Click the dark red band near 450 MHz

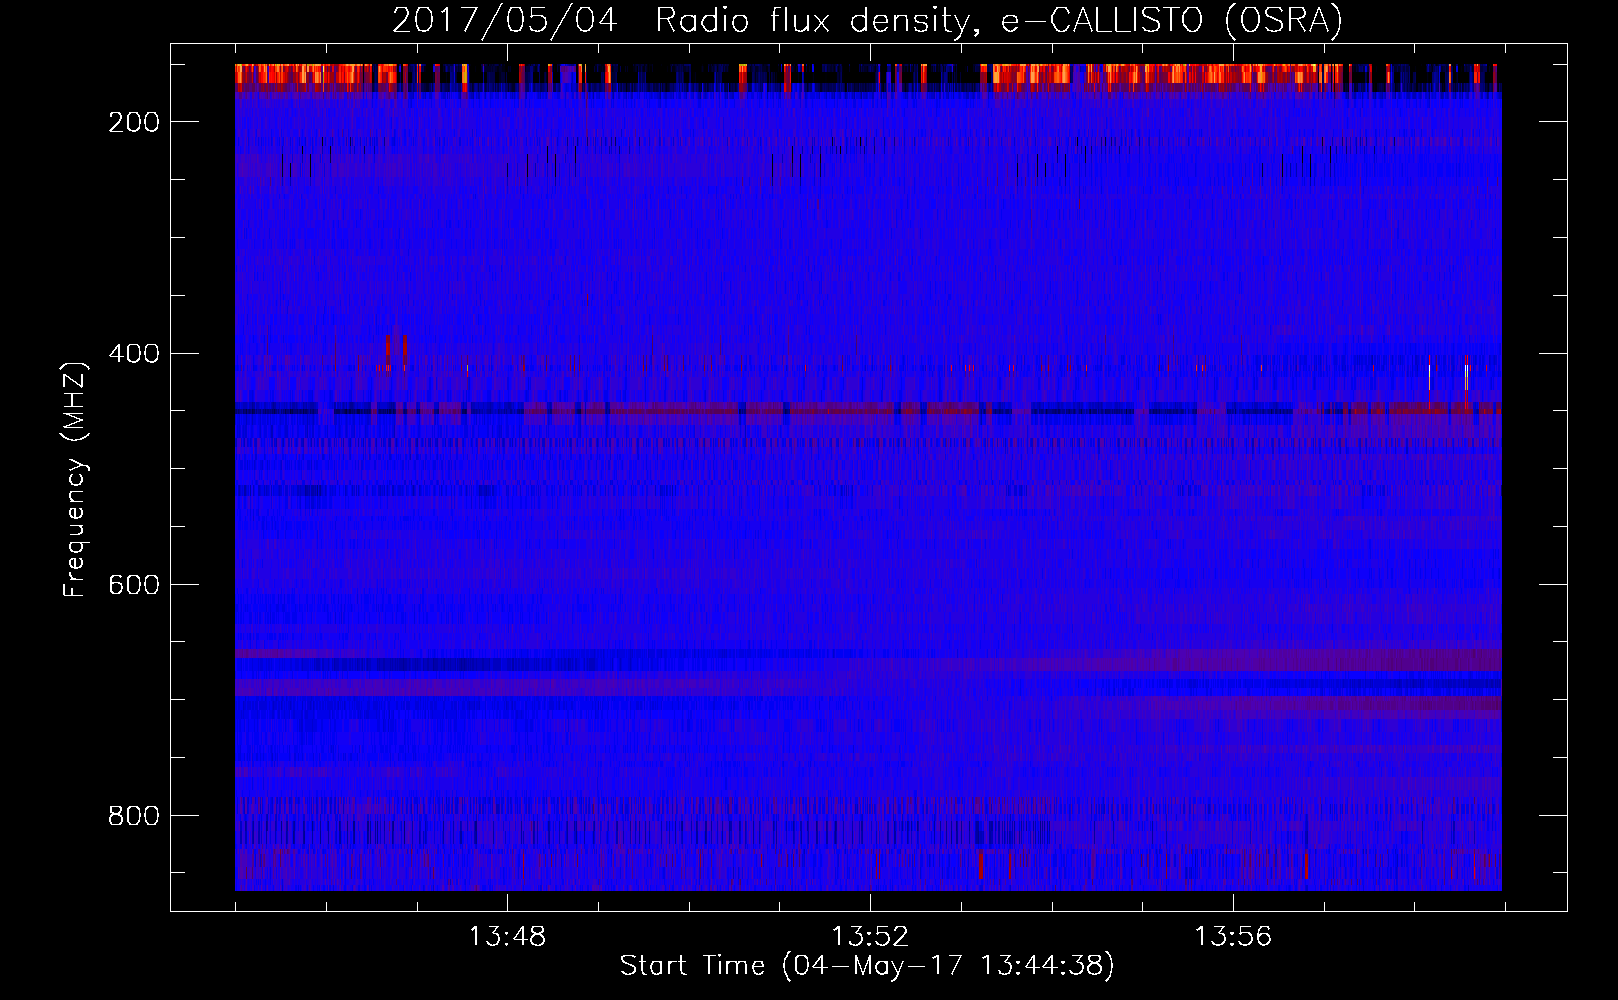coord(868,409)
